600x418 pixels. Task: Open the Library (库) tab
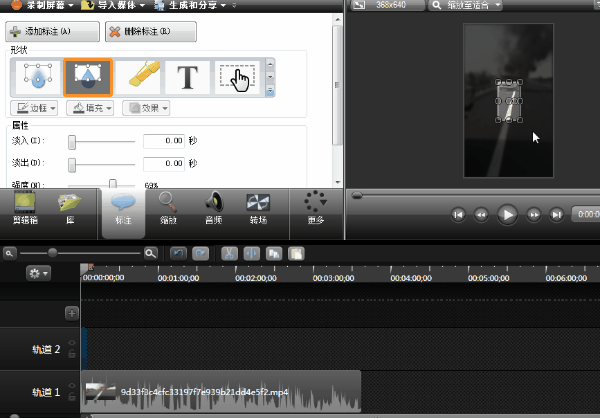click(70, 208)
